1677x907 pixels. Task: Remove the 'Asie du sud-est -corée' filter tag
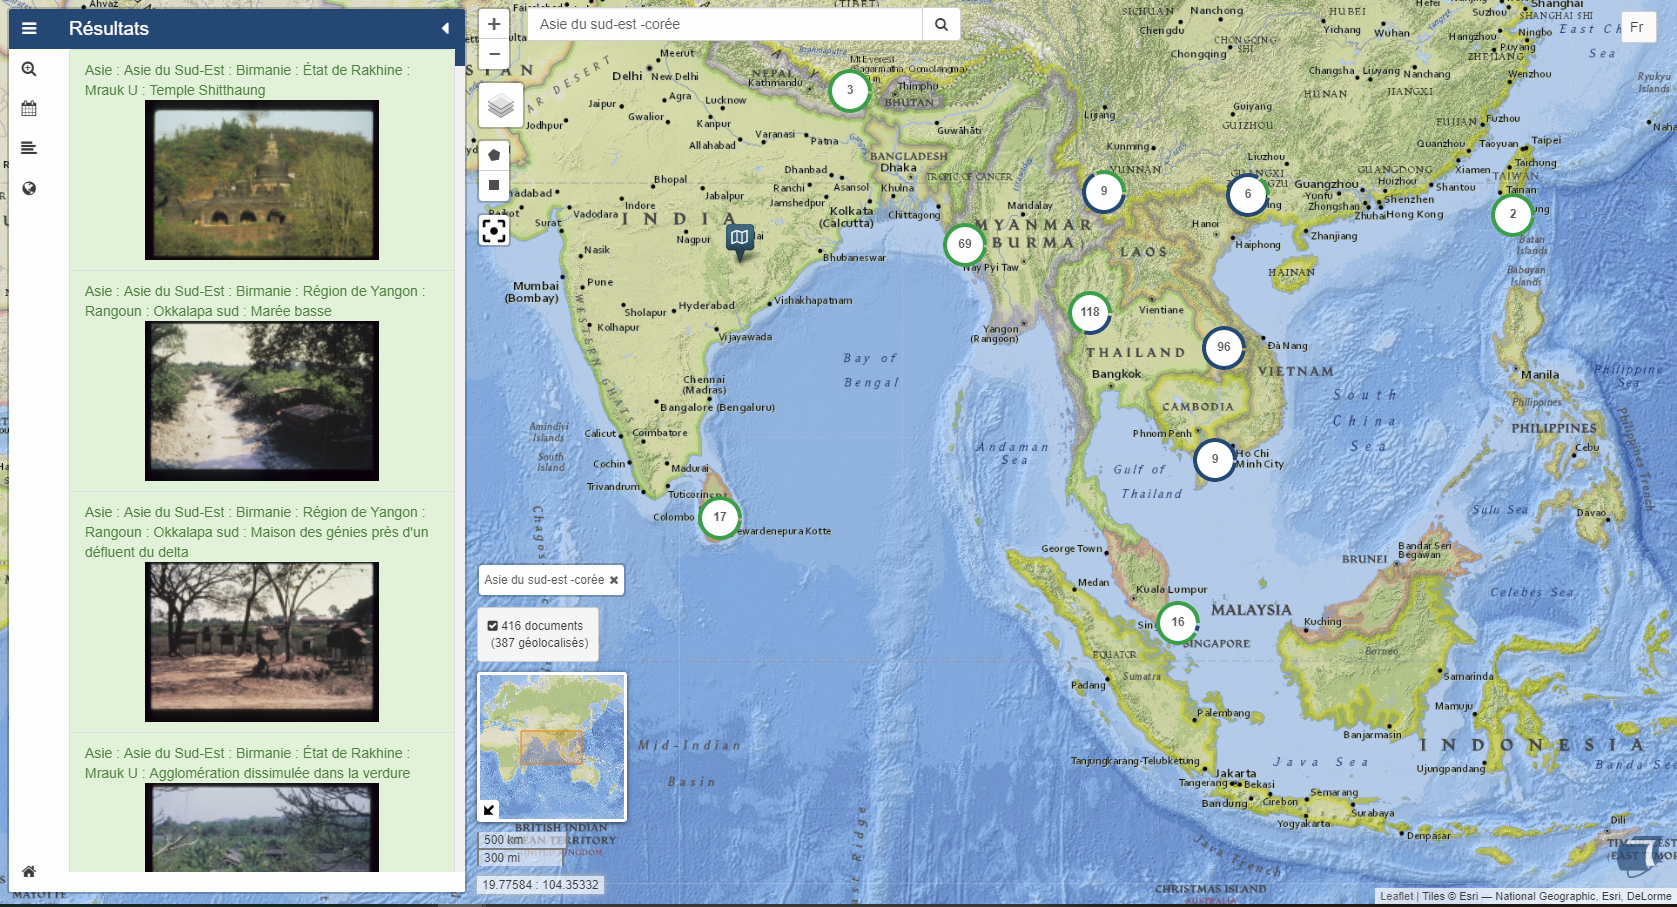tap(614, 580)
